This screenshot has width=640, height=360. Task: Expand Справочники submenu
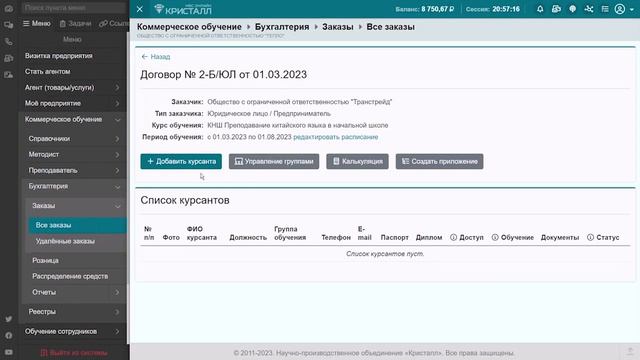75,139
